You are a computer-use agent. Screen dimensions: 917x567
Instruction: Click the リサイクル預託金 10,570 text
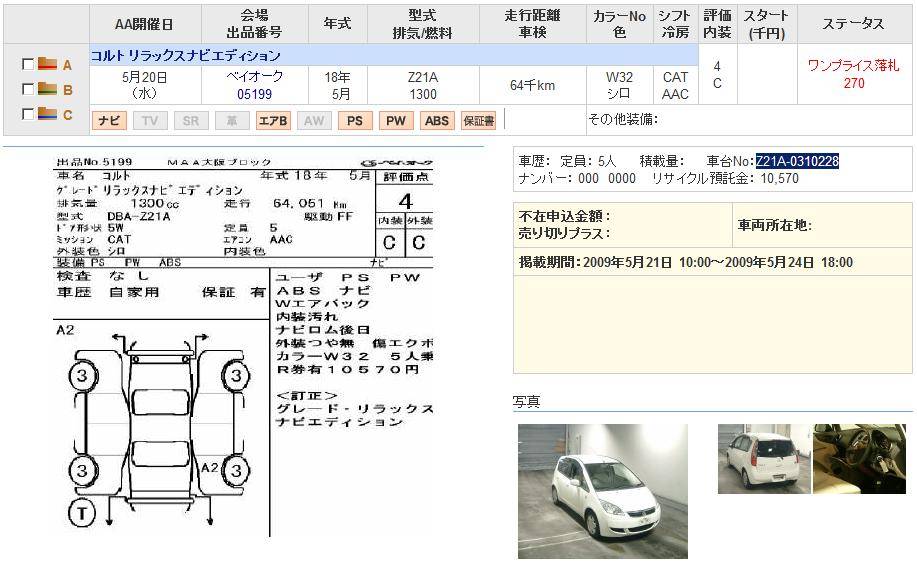coord(725,178)
